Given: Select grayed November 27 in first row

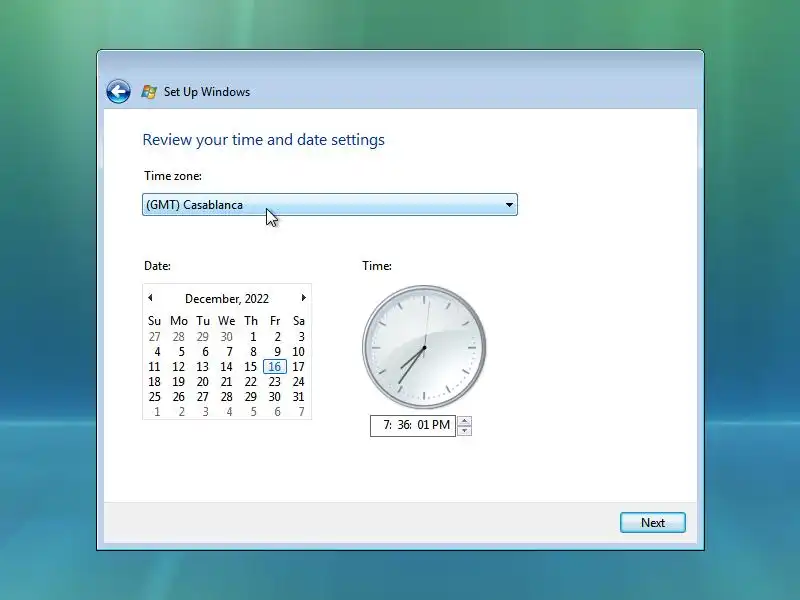Looking at the screenshot, I should 154,337.
